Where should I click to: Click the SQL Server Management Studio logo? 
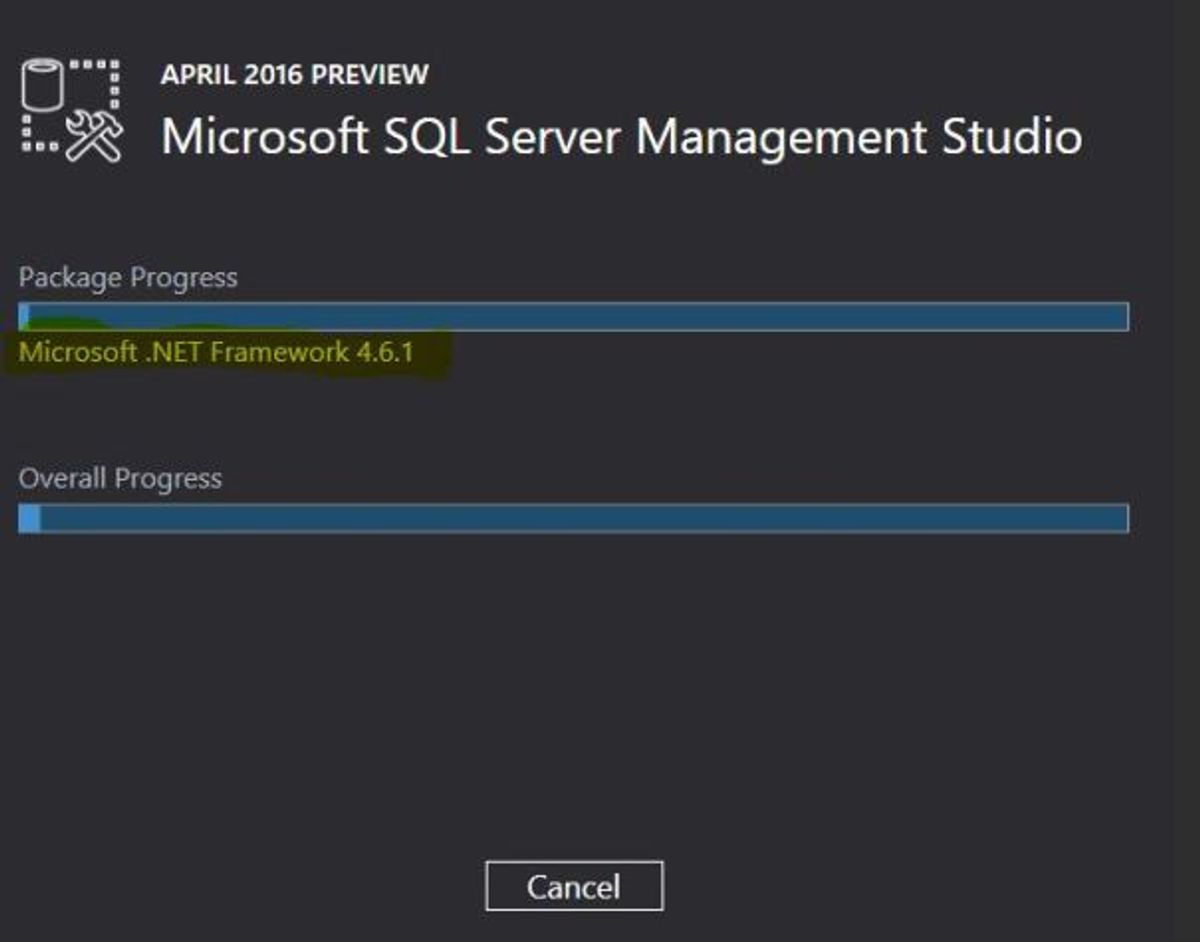pyautogui.click(x=71, y=110)
